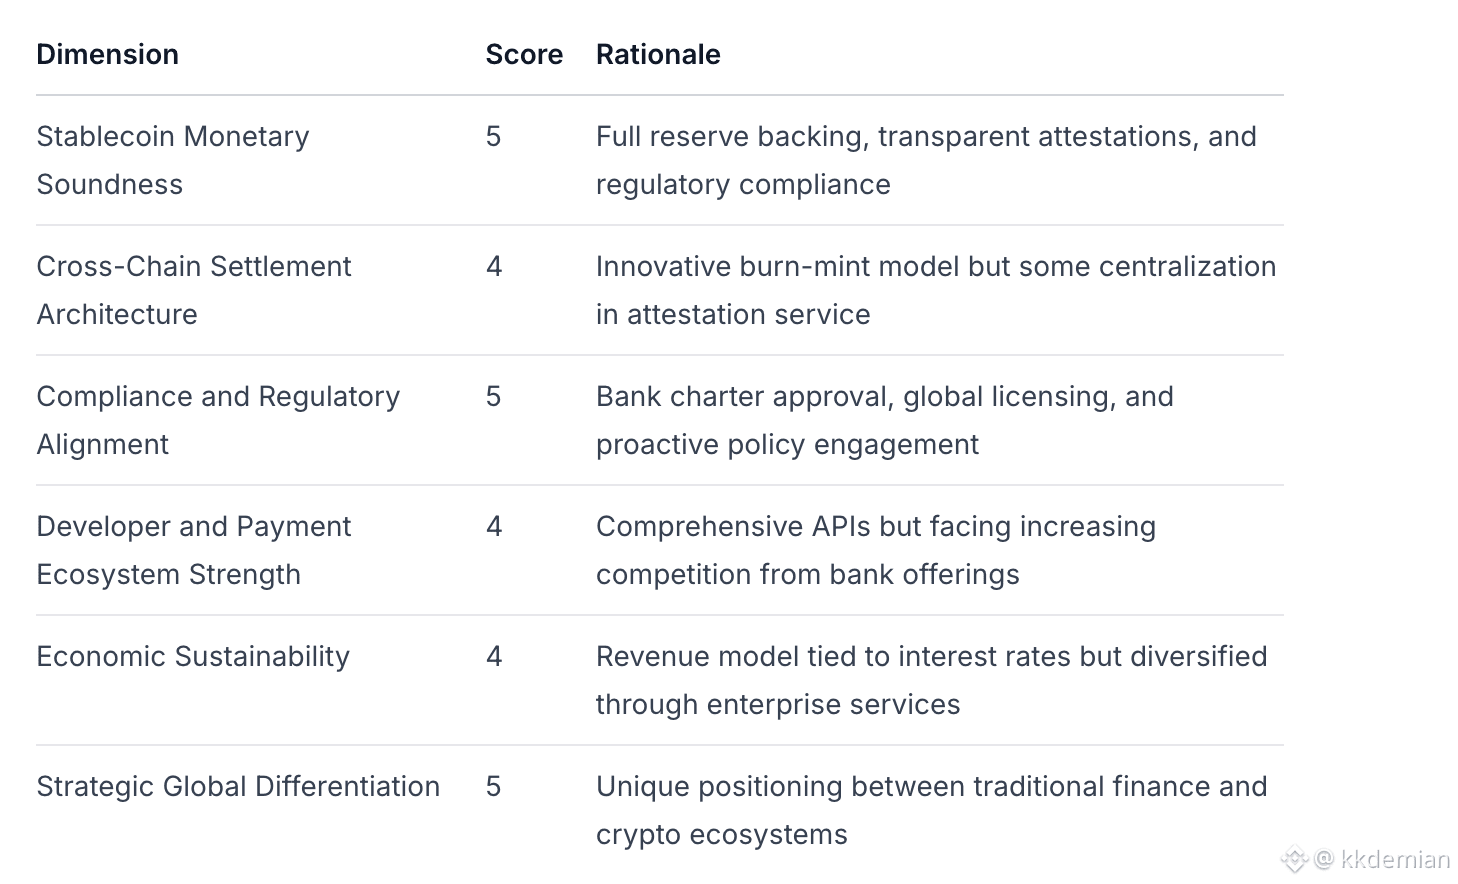Screen dimensions: 1458x884
Task: Select the Compliance and Regulatory Alignment cell
Action: click(x=218, y=420)
